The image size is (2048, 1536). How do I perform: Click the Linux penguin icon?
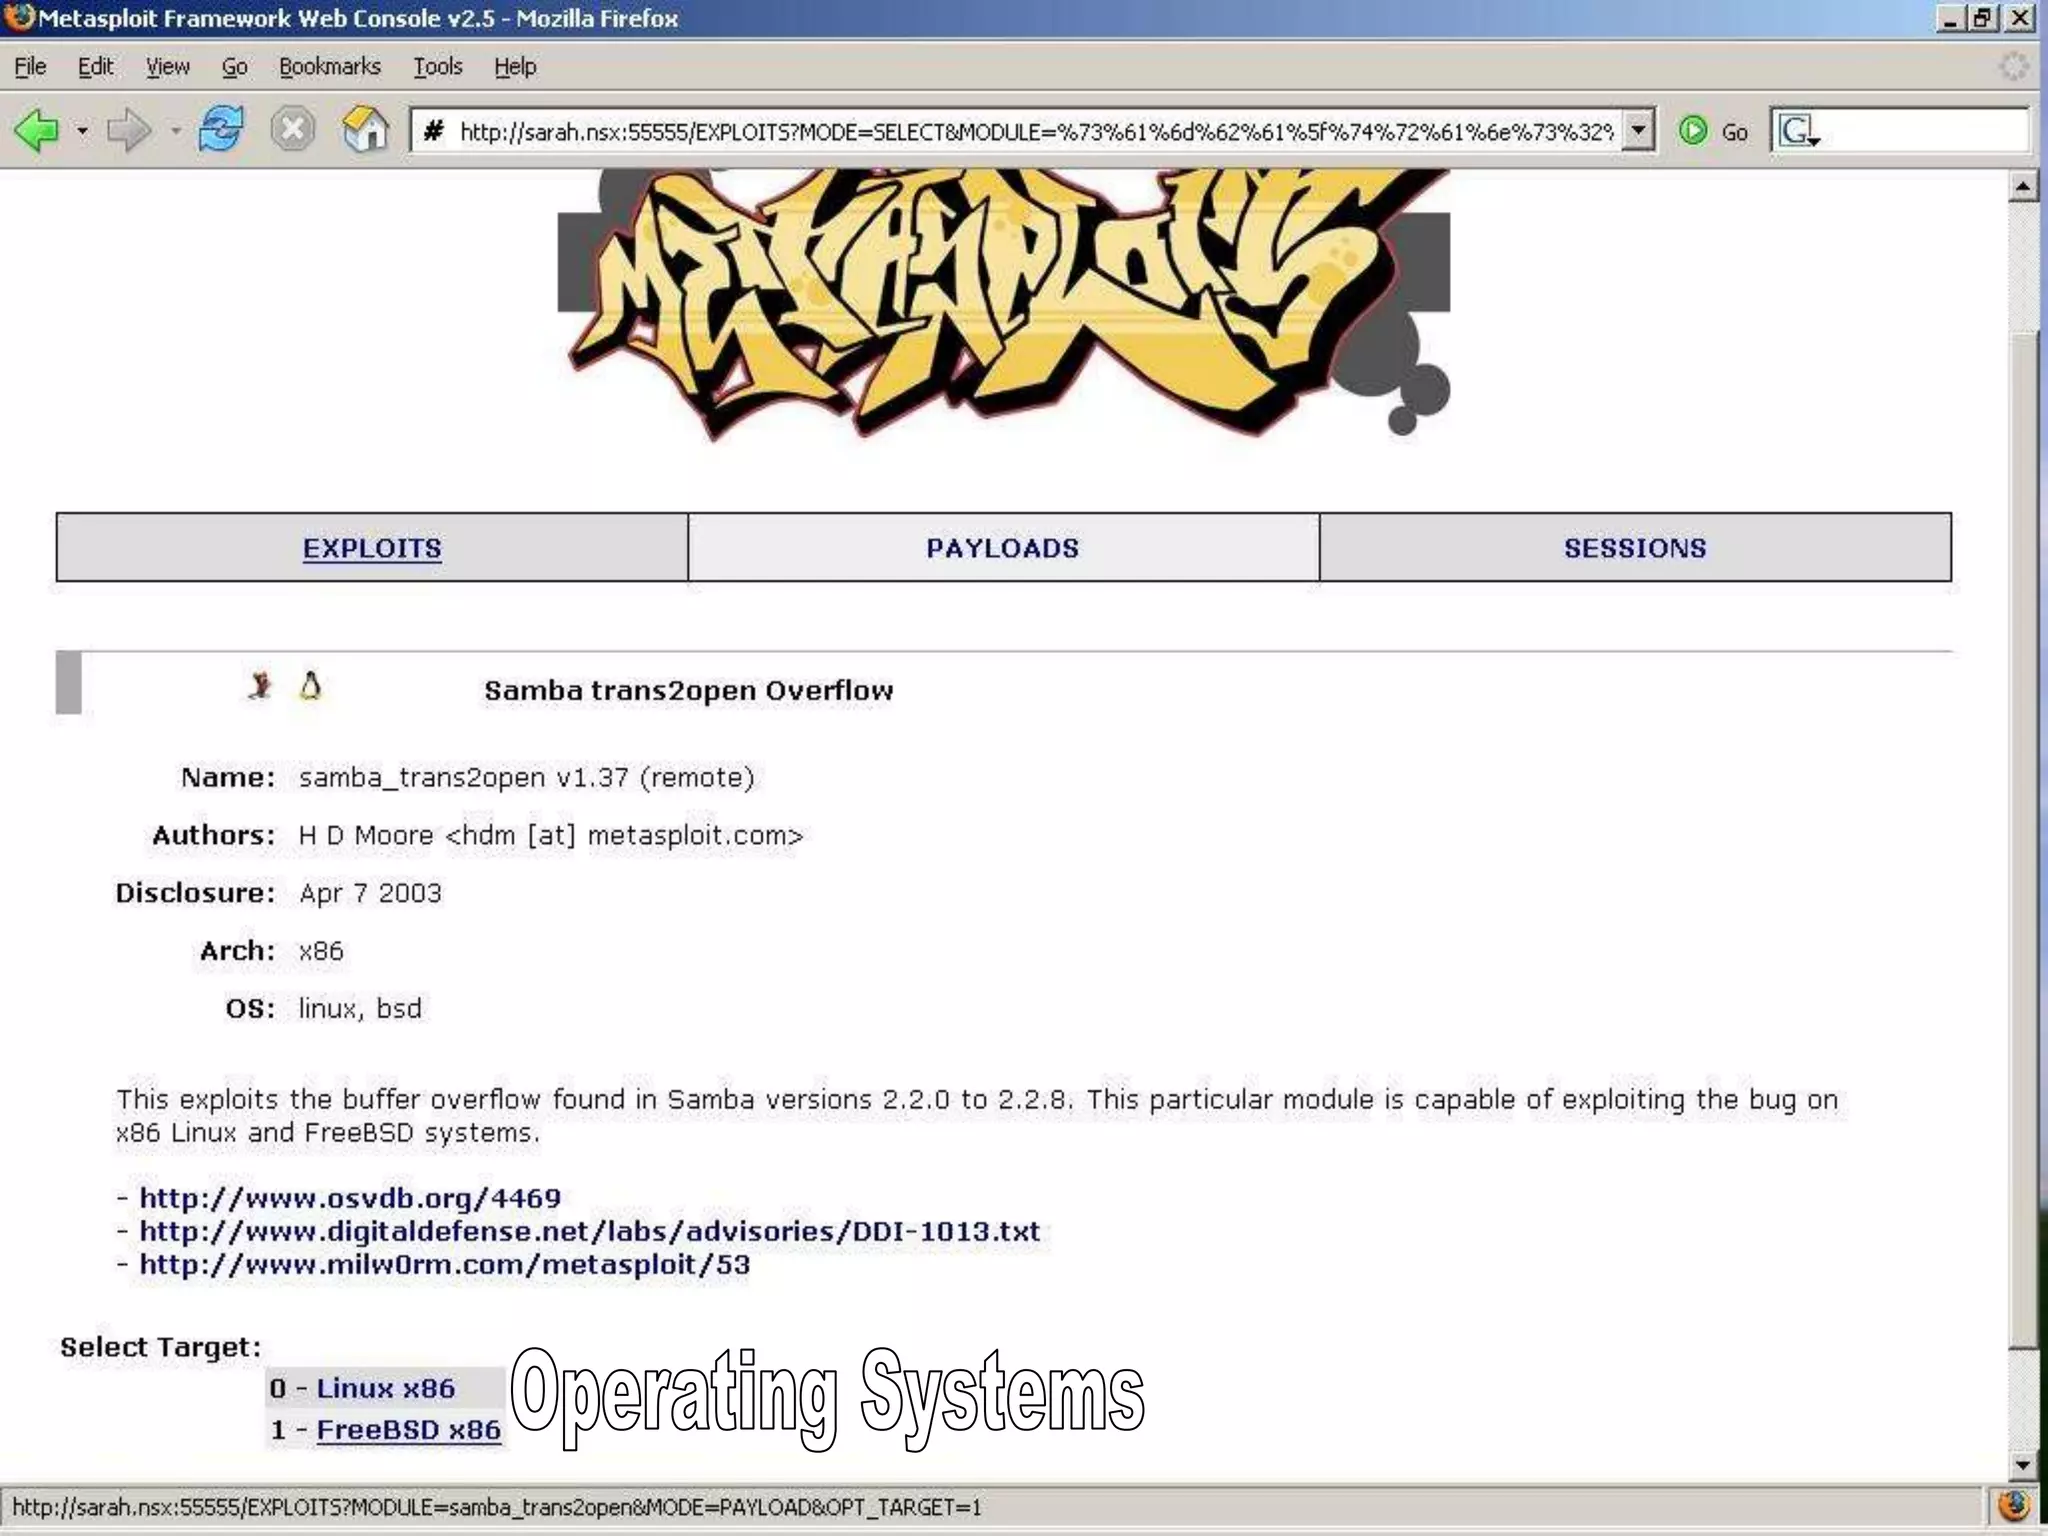pyautogui.click(x=311, y=686)
